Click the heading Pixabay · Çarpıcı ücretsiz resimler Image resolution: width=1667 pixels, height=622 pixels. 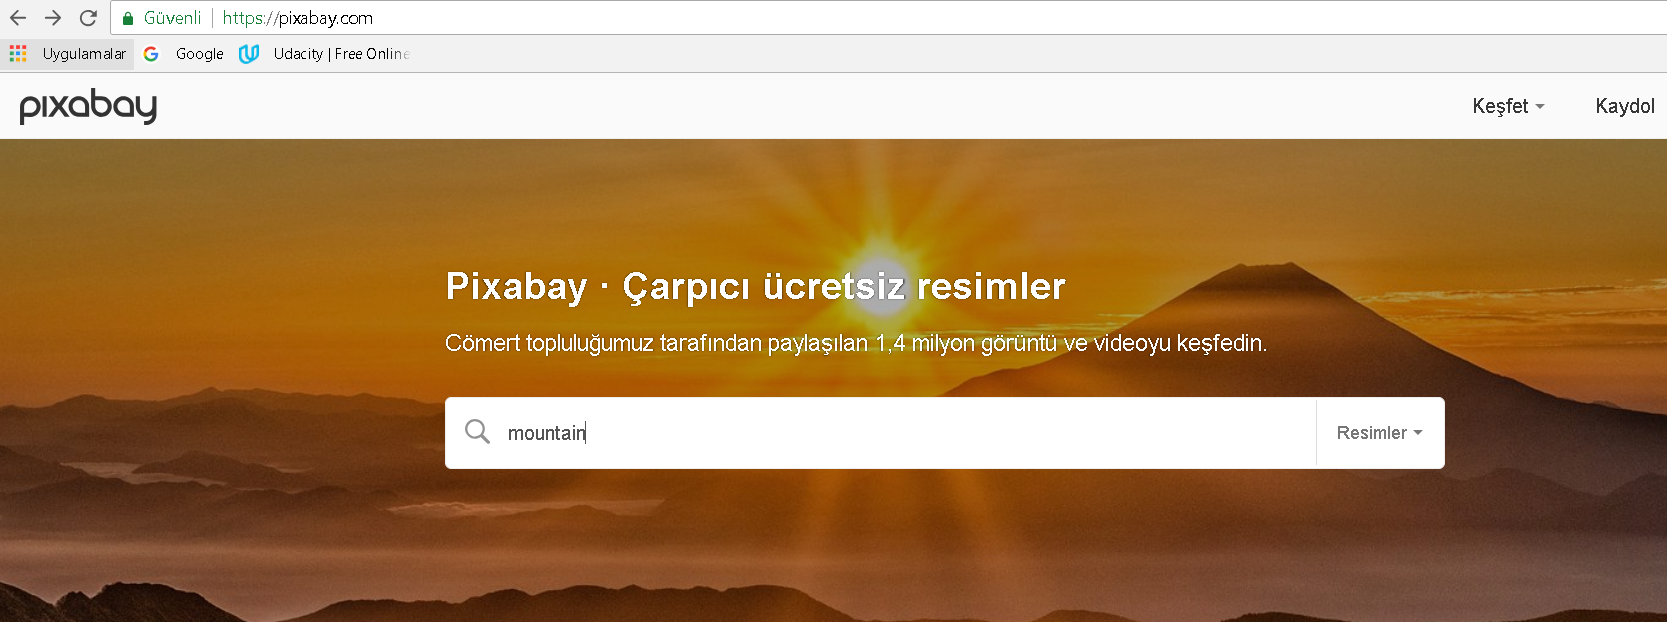[x=755, y=286]
